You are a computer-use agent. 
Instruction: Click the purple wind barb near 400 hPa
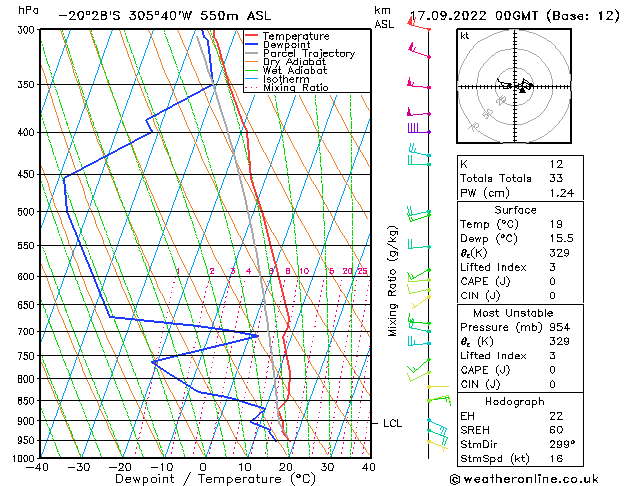418,129
